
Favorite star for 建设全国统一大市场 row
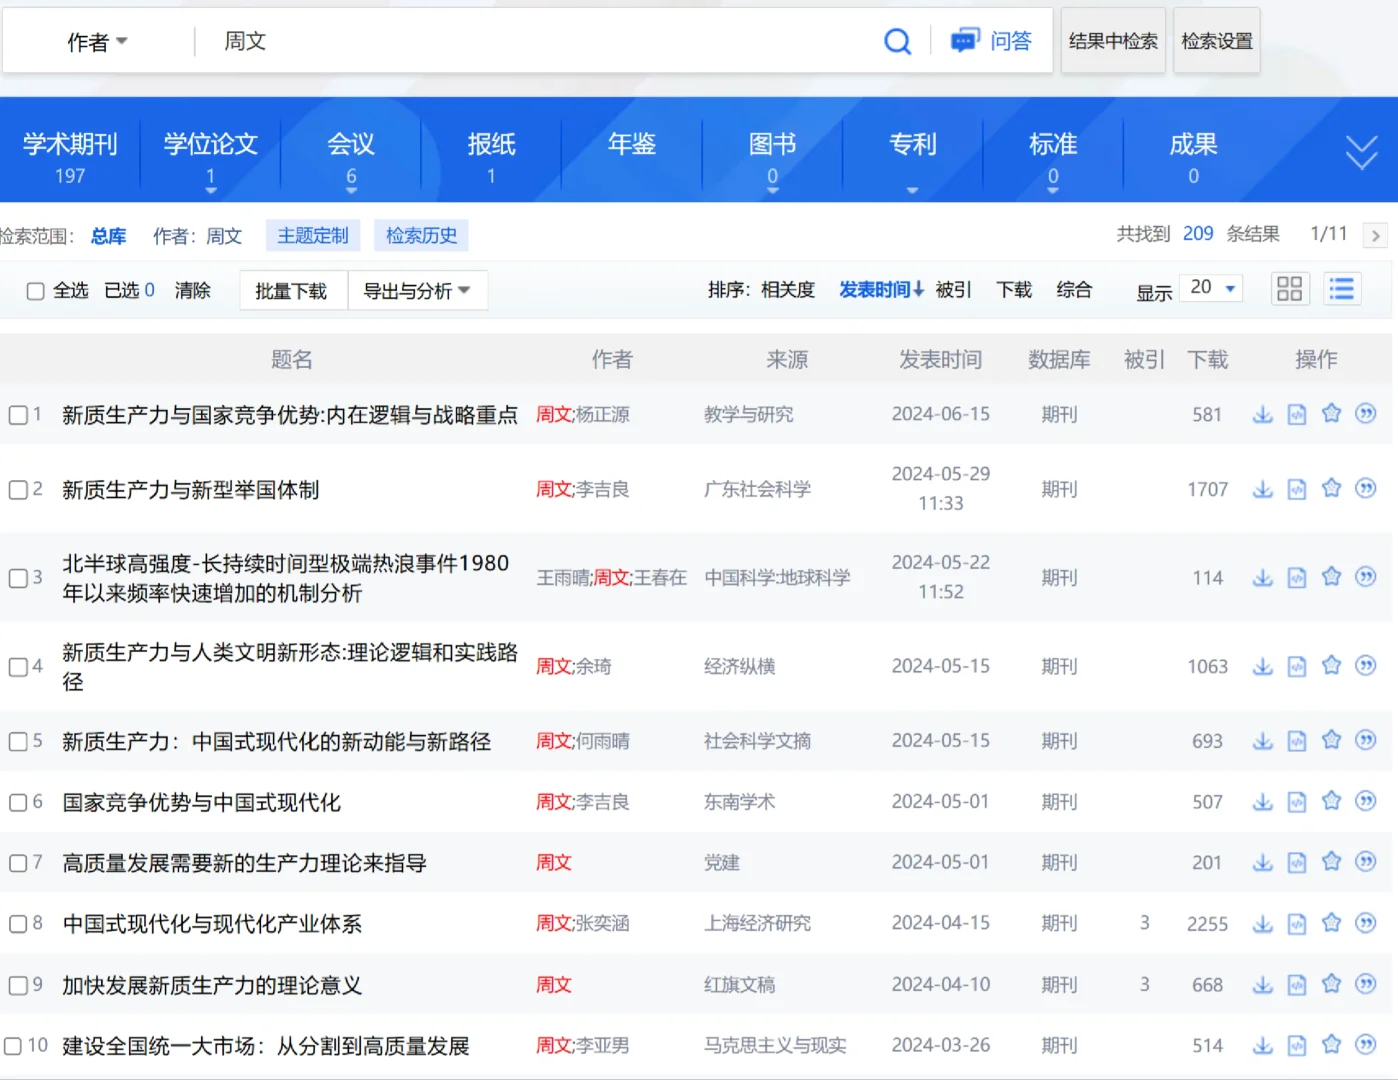coord(1331,1045)
